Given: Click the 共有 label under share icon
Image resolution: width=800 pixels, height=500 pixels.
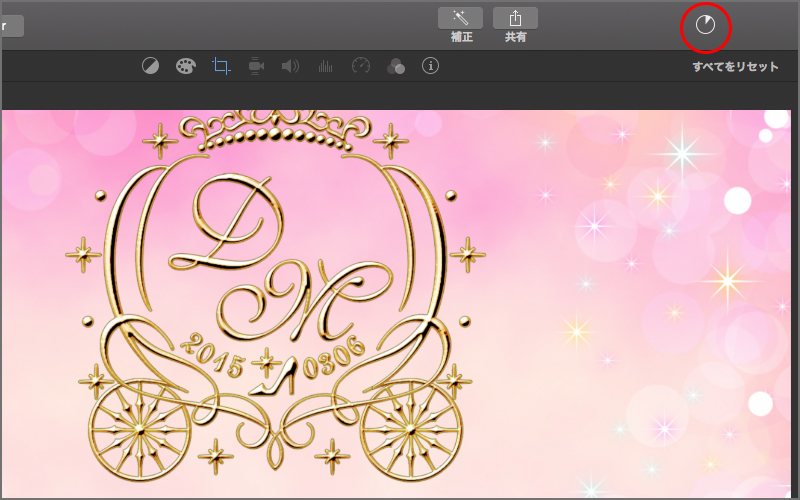Looking at the screenshot, I should click(x=516, y=38).
